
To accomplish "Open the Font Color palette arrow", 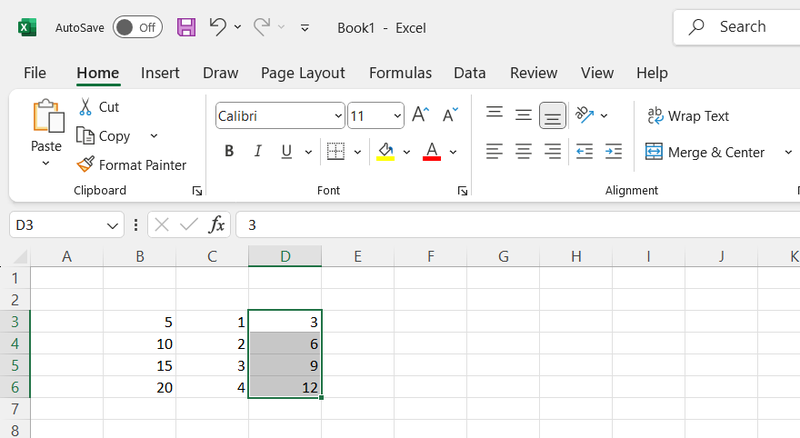I will point(453,152).
